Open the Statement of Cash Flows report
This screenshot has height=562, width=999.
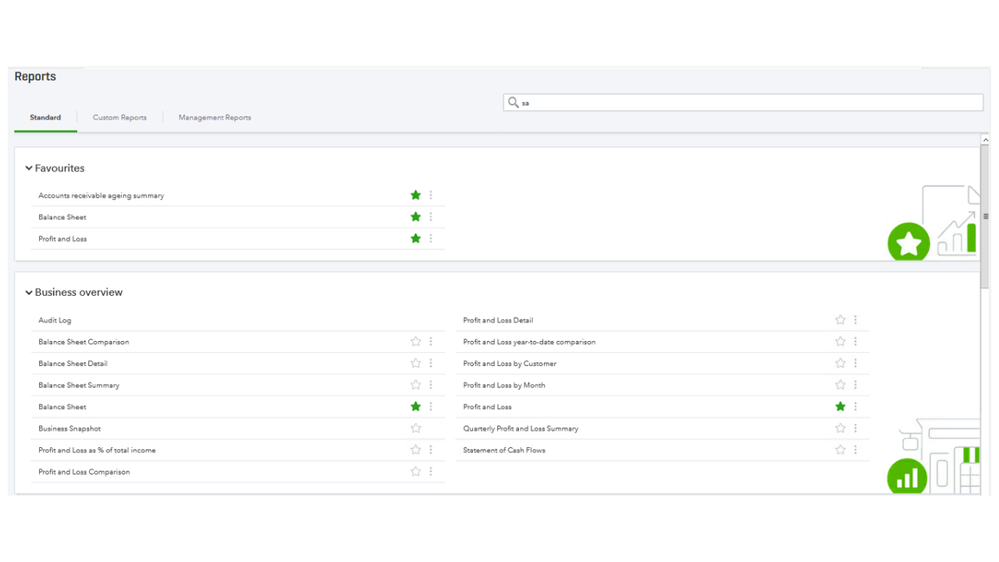click(x=504, y=450)
